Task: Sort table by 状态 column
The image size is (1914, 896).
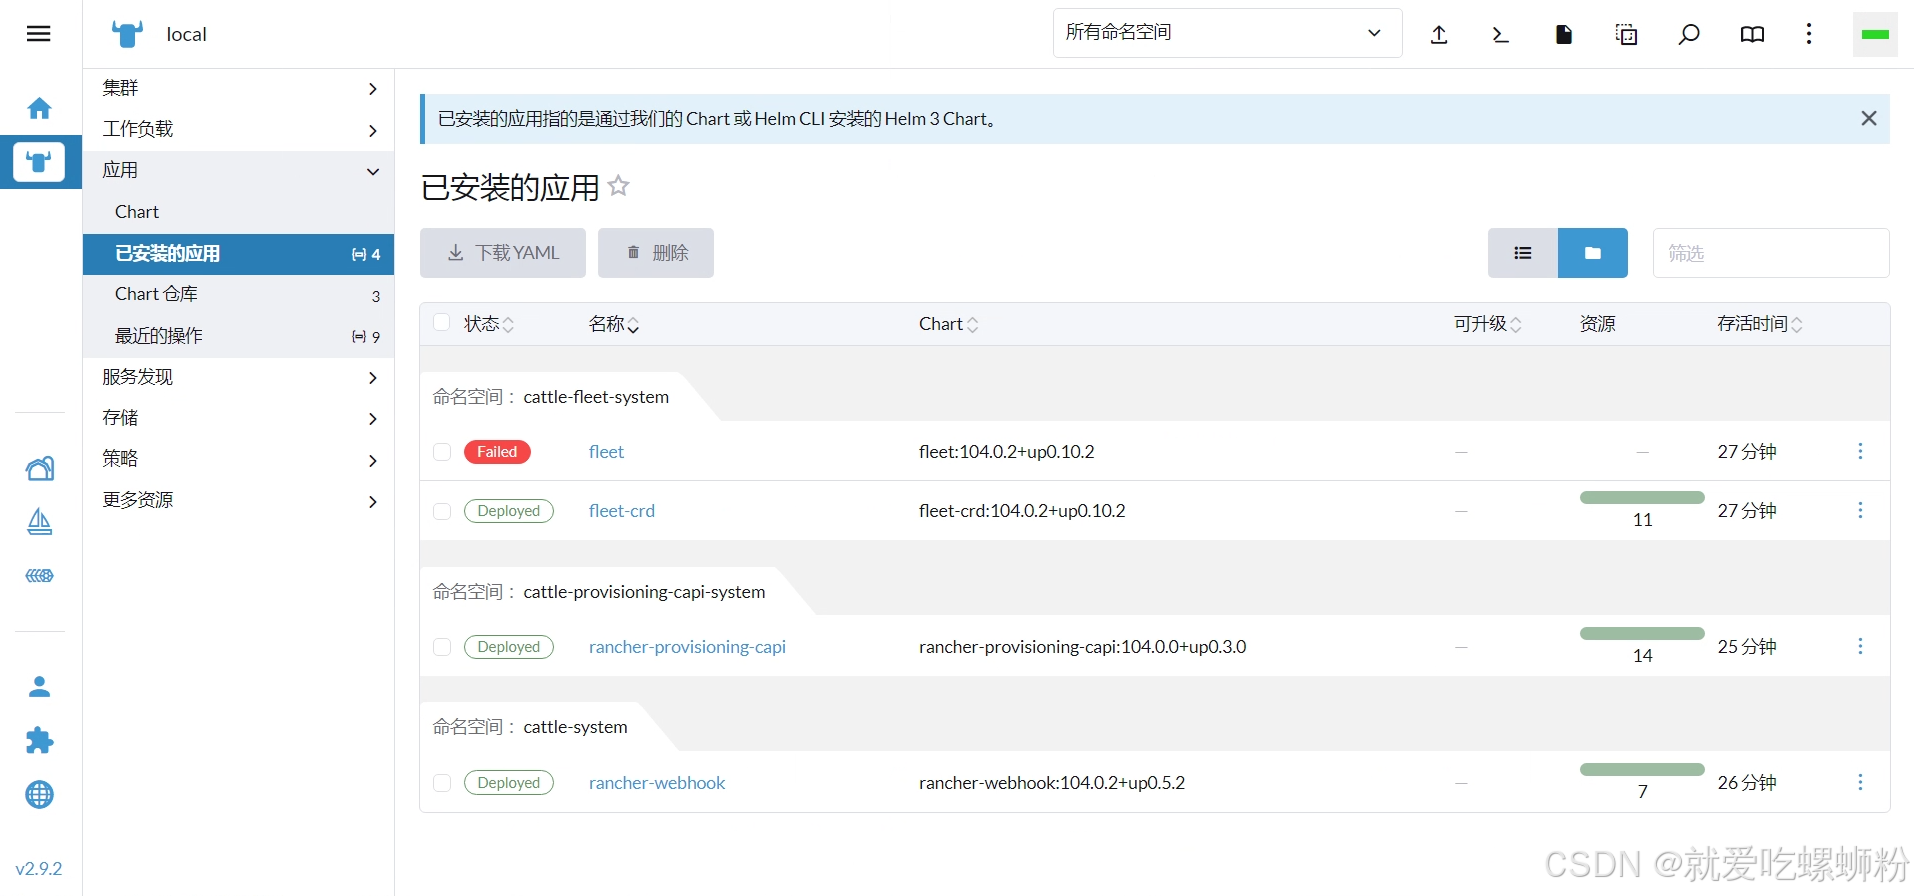Action: (x=489, y=324)
